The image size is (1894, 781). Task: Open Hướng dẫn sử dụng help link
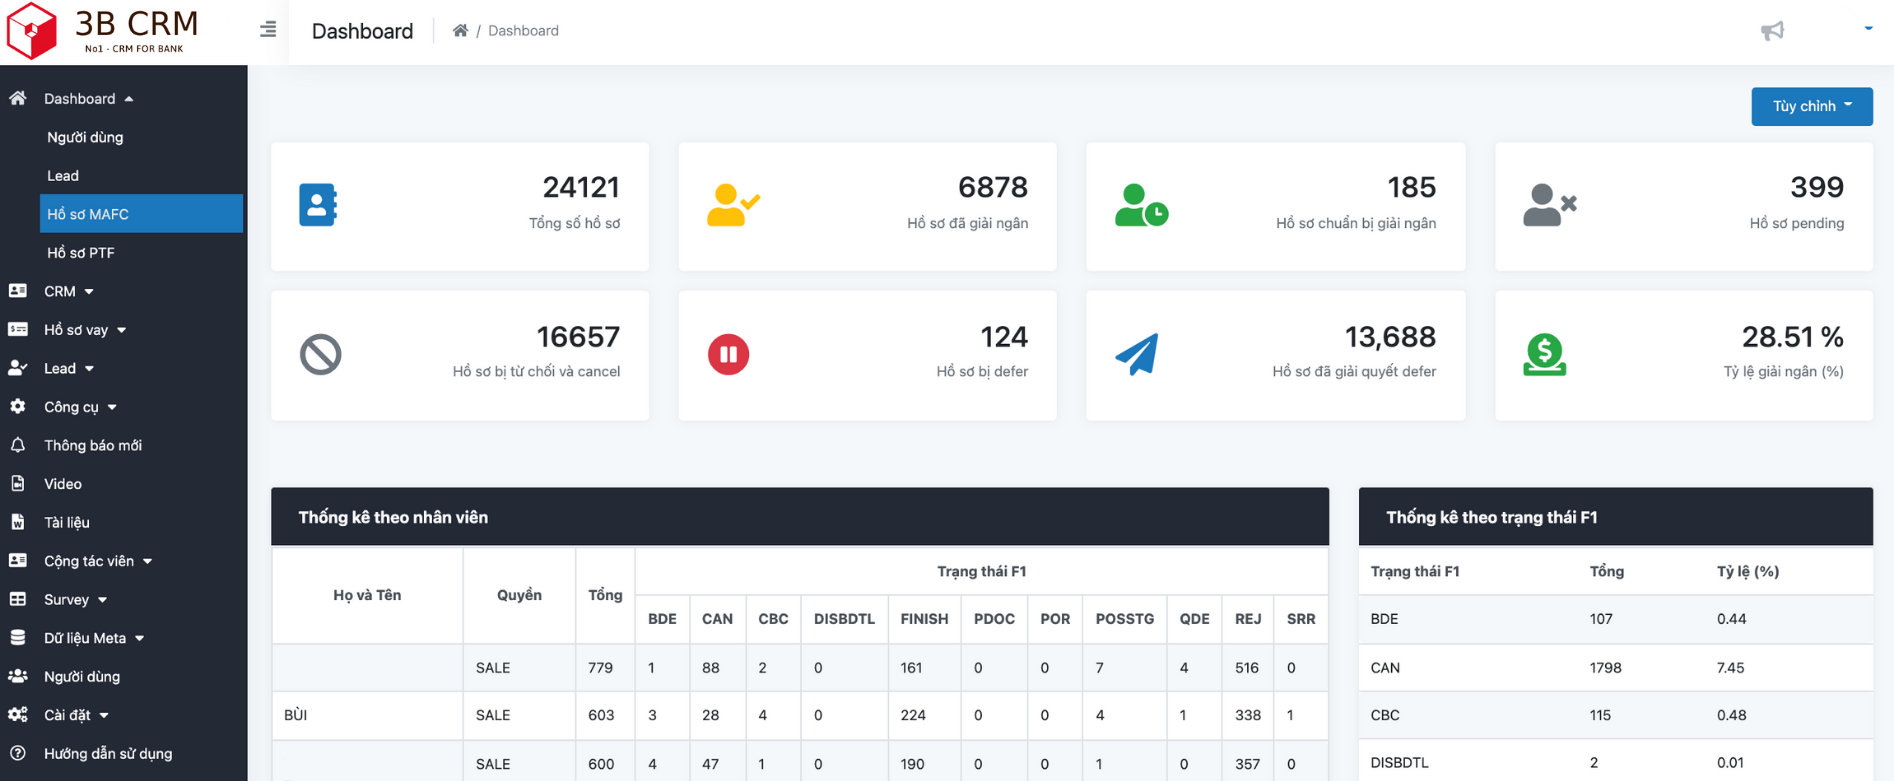[107, 753]
